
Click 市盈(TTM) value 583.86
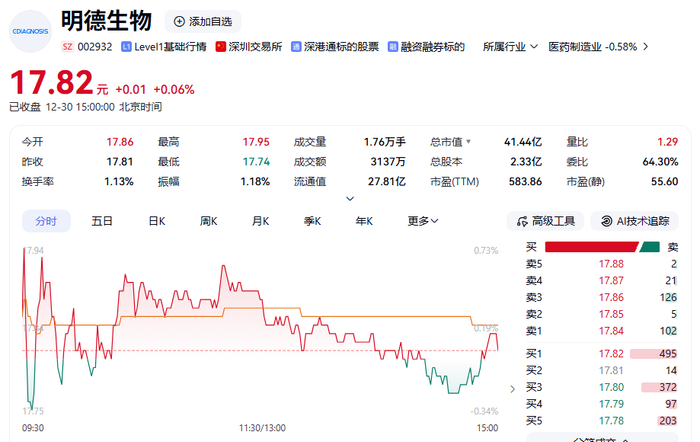pyautogui.click(x=525, y=182)
